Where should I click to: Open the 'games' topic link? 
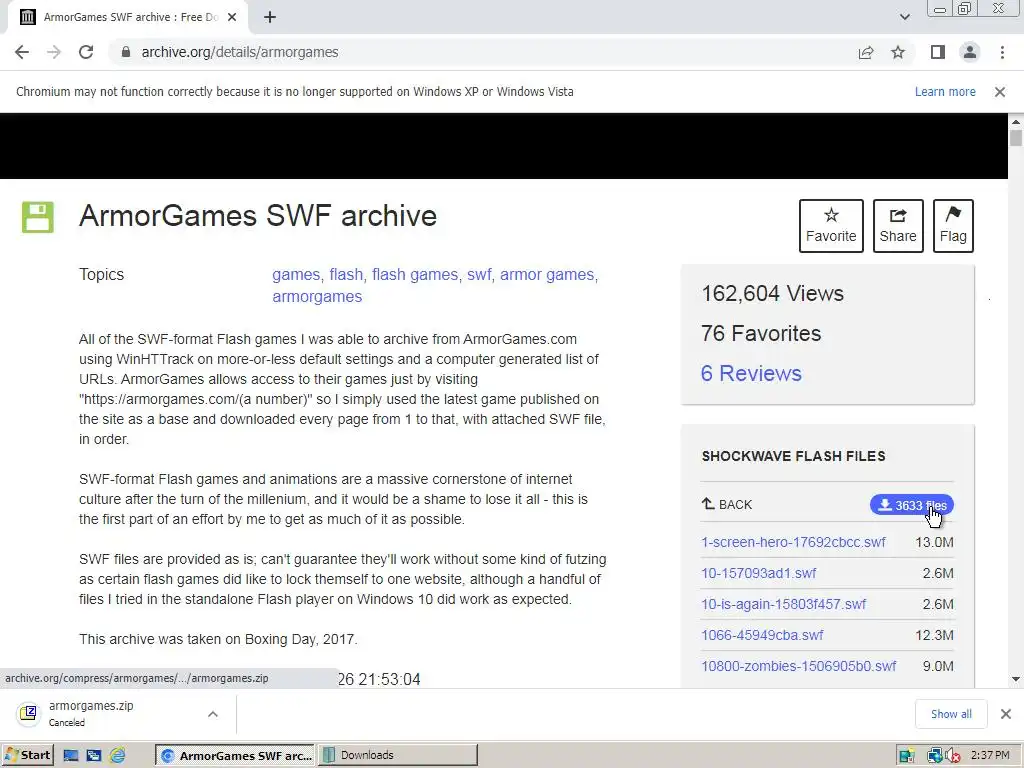point(296,274)
